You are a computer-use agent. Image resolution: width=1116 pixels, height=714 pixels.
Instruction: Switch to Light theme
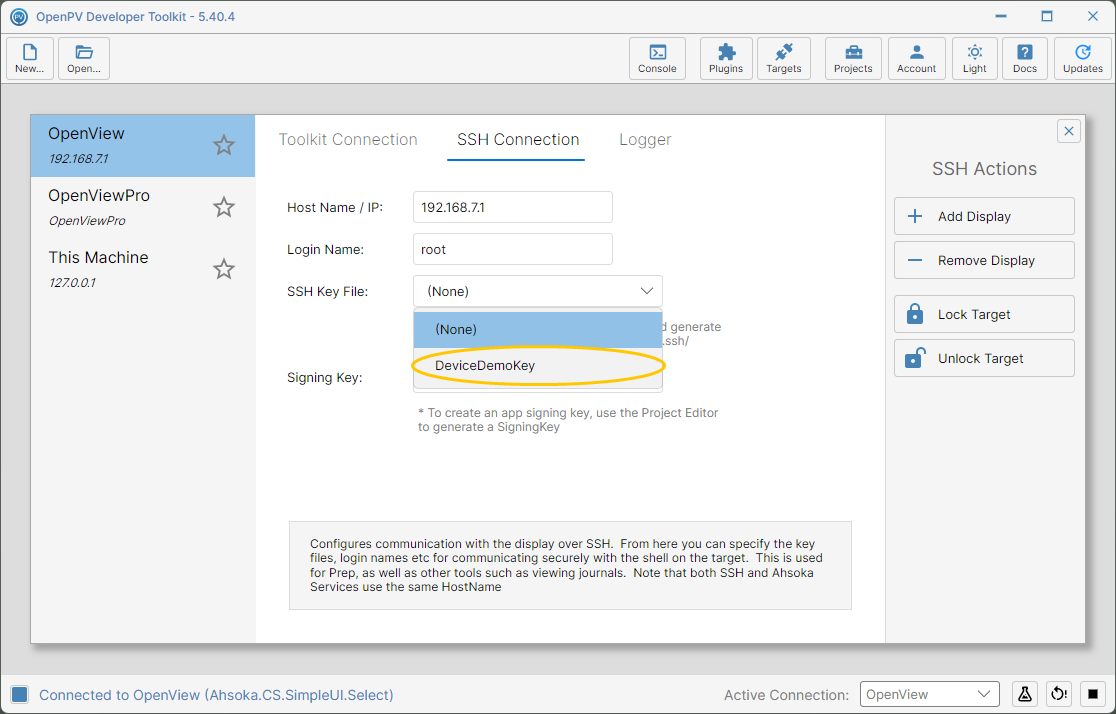(x=974, y=58)
